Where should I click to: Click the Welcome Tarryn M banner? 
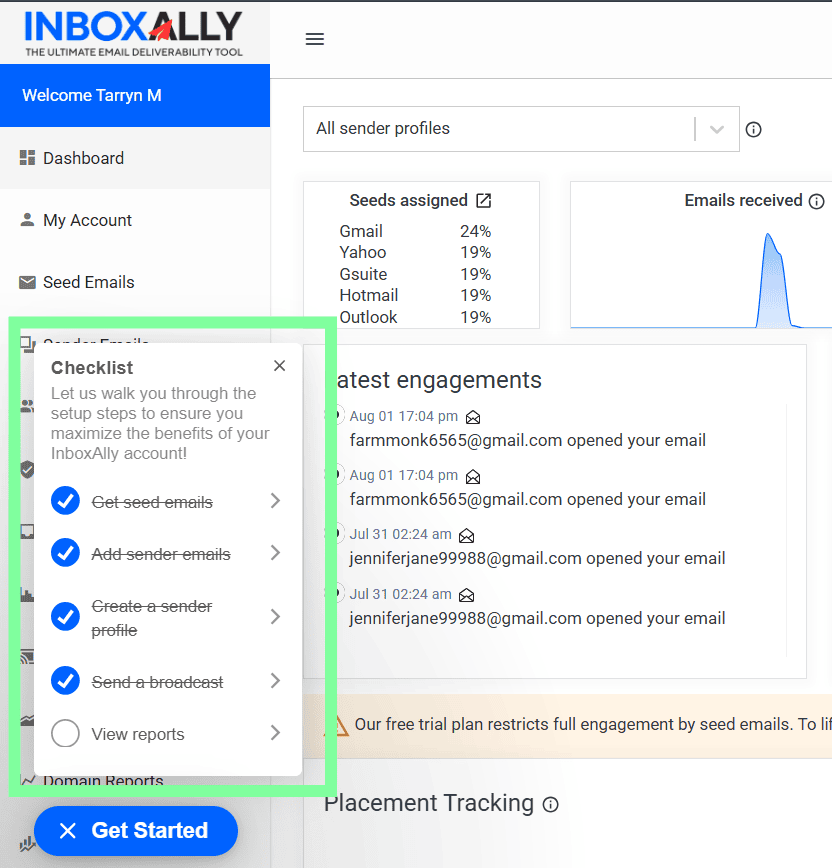click(x=135, y=95)
